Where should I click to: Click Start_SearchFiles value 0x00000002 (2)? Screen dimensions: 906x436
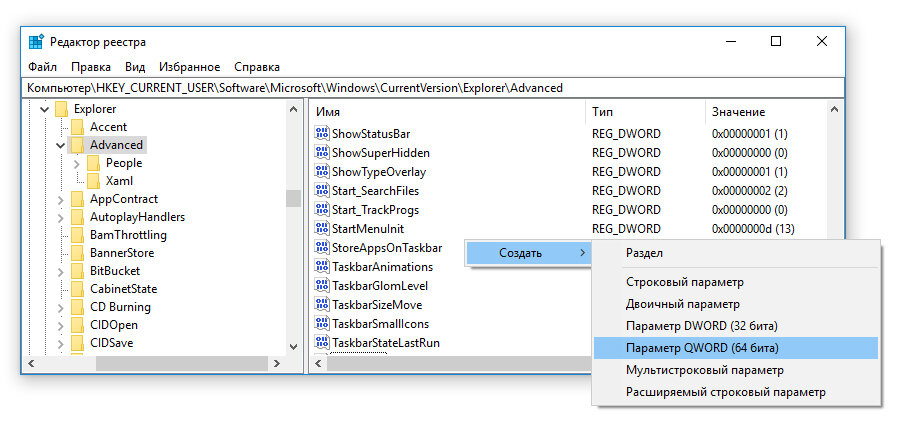coord(749,190)
